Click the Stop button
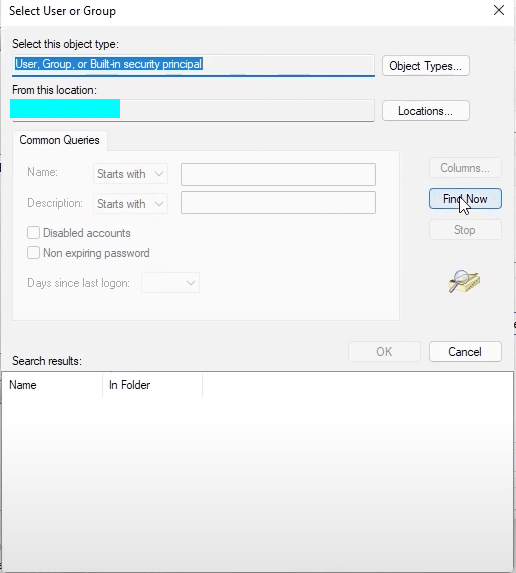516x573 pixels. pos(465,230)
